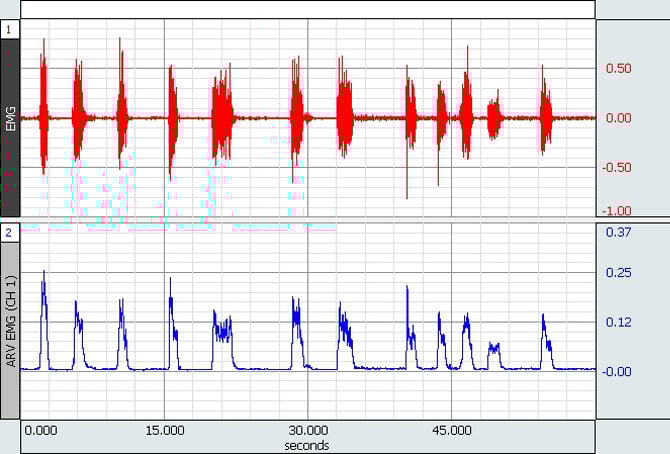Click the 0.50 value on EMG scale
Viewport: 670px width, 454px height.
click(x=618, y=69)
